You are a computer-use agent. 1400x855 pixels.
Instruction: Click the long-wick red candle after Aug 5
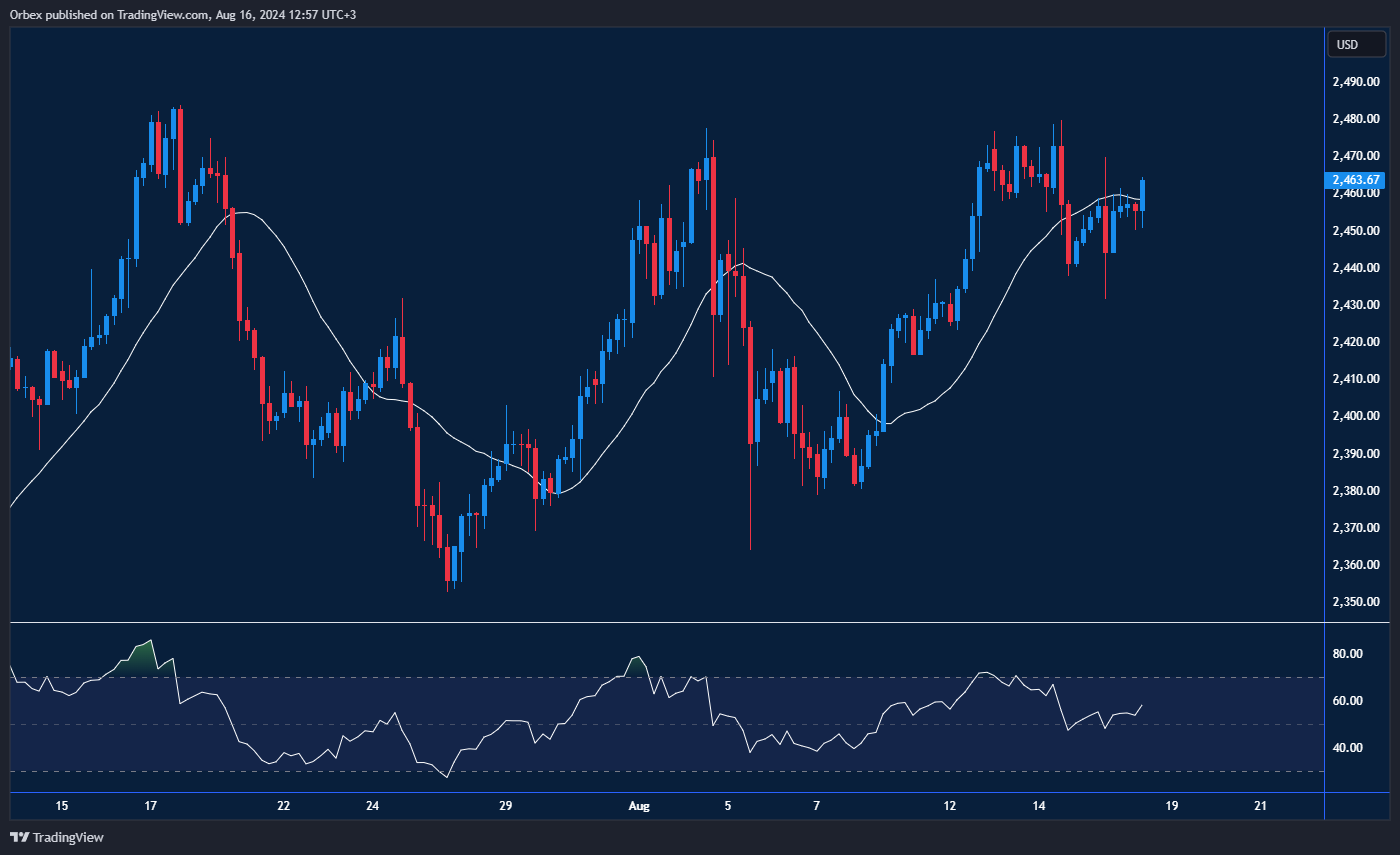750,390
